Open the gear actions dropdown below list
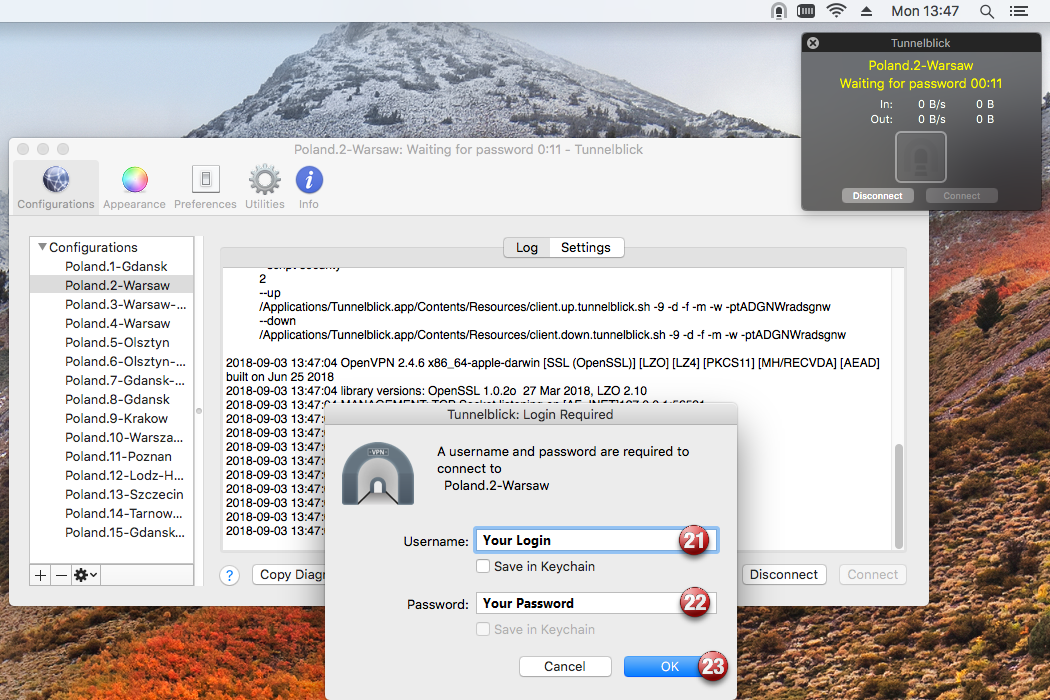Image resolution: width=1050 pixels, height=700 pixels. (x=85, y=575)
